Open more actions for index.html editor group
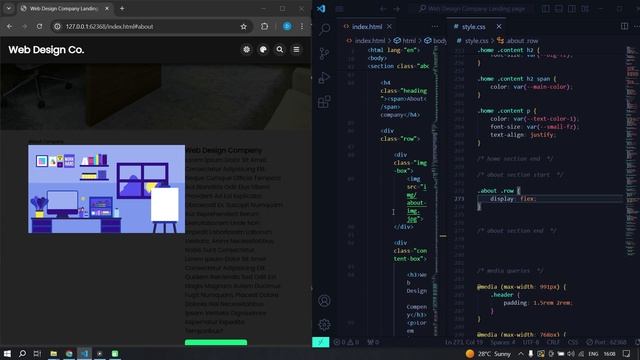640x360 pixels. pyautogui.click(x=435, y=27)
